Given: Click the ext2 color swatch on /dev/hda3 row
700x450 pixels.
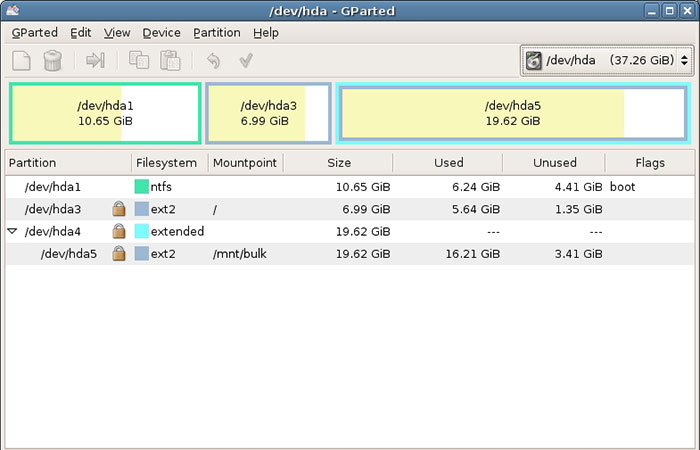Looking at the screenshot, I should pyautogui.click(x=142, y=208).
